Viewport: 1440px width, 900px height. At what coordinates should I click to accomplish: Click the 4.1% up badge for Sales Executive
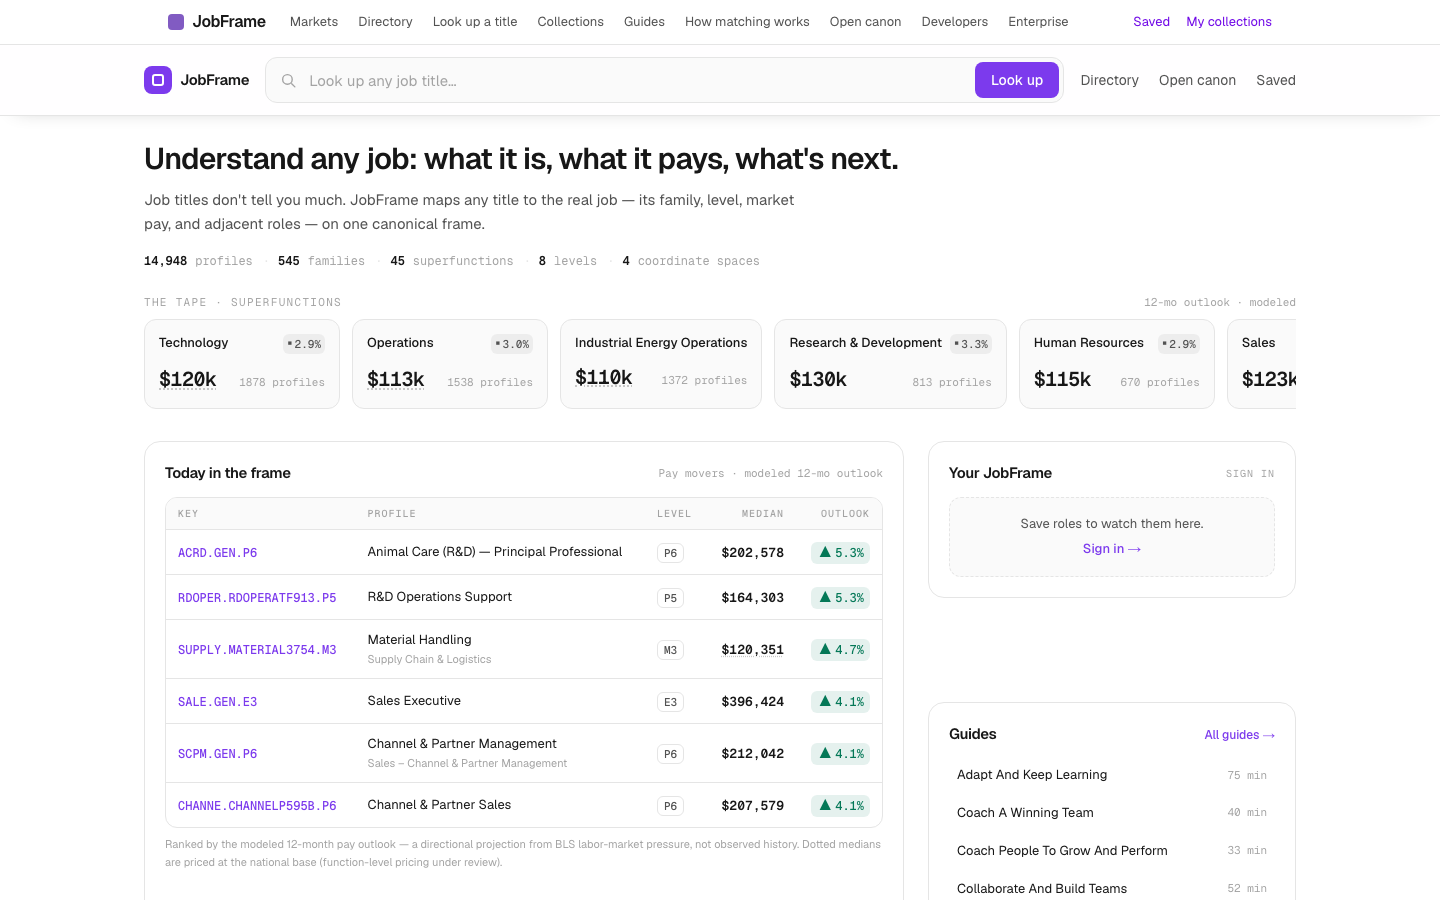point(840,702)
